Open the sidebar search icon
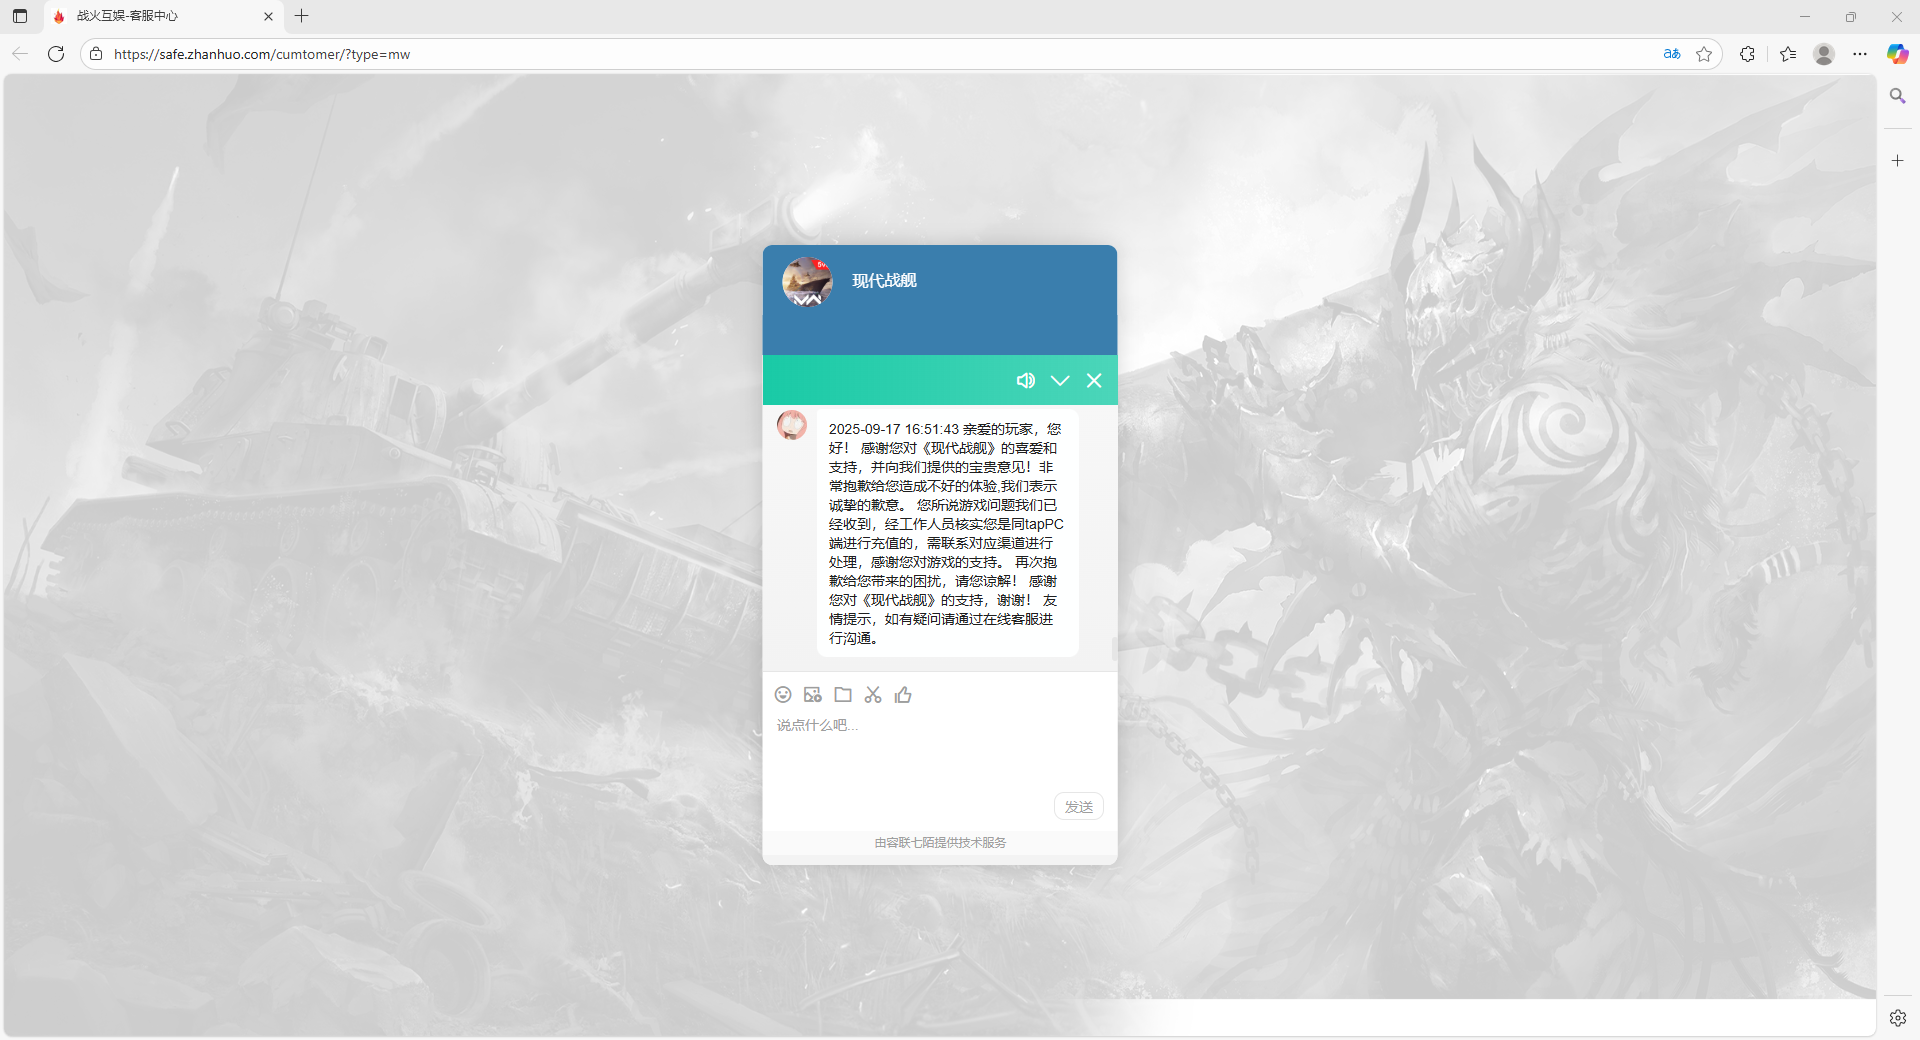The height and width of the screenshot is (1040, 1920). coord(1897,96)
